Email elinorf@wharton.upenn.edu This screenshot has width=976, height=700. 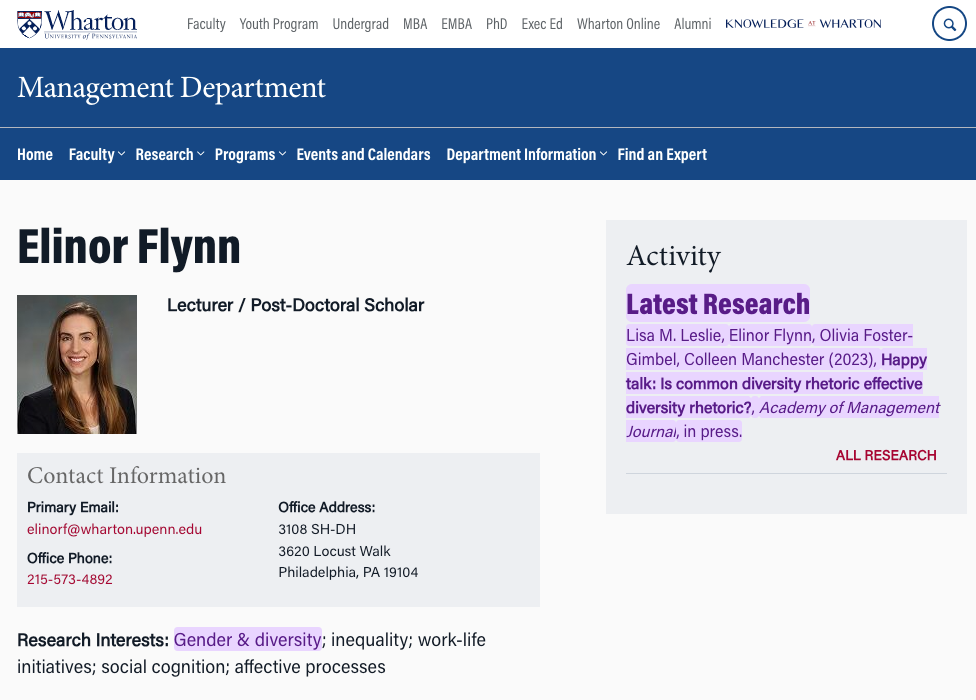tap(115, 529)
